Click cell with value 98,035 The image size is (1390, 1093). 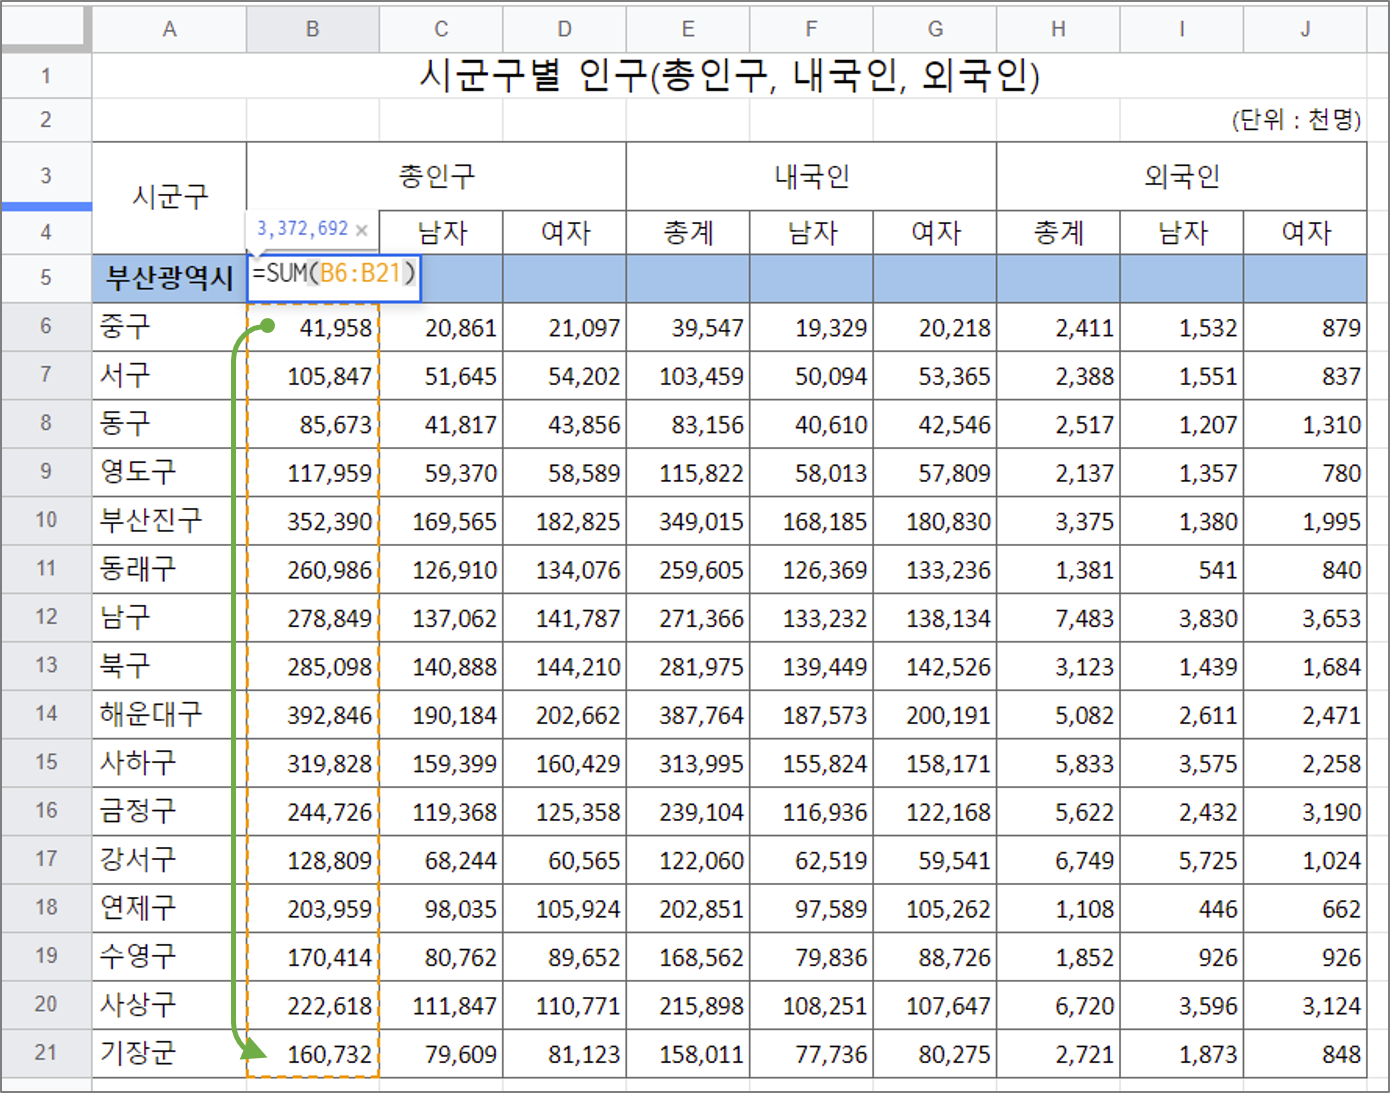[x=441, y=908]
